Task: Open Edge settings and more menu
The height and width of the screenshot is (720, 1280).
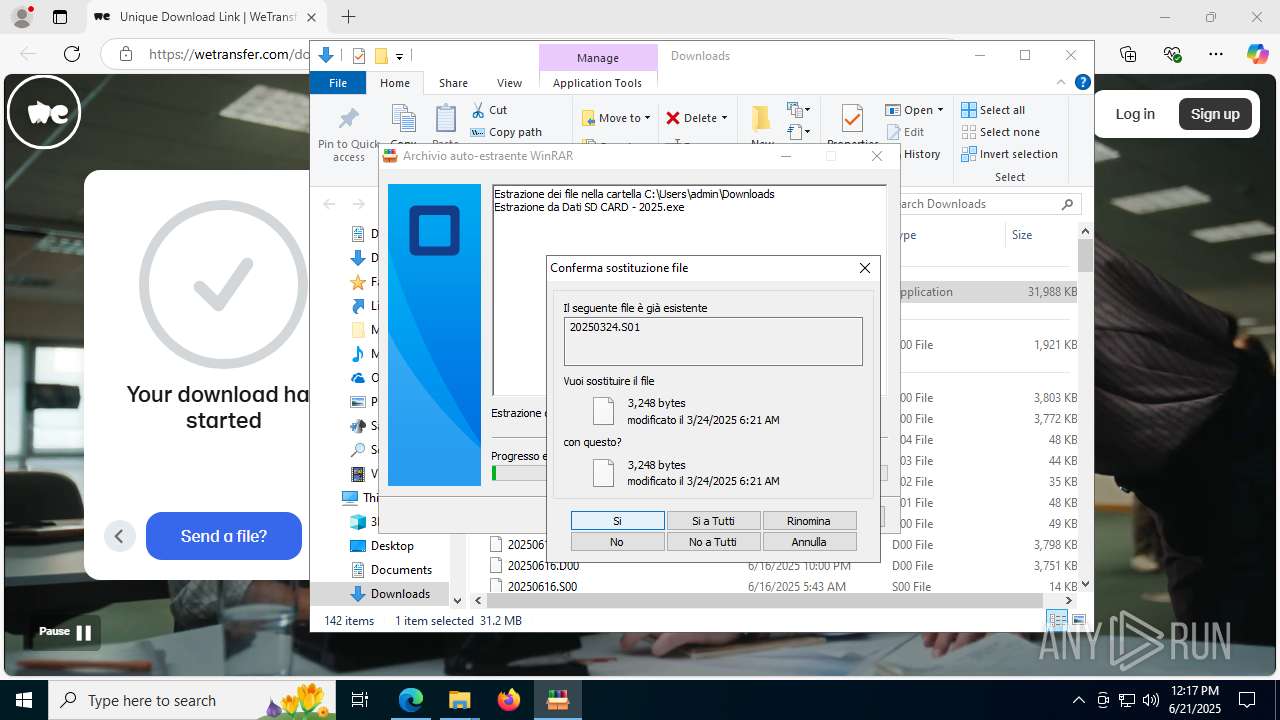Action: (x=1216, y=54)
